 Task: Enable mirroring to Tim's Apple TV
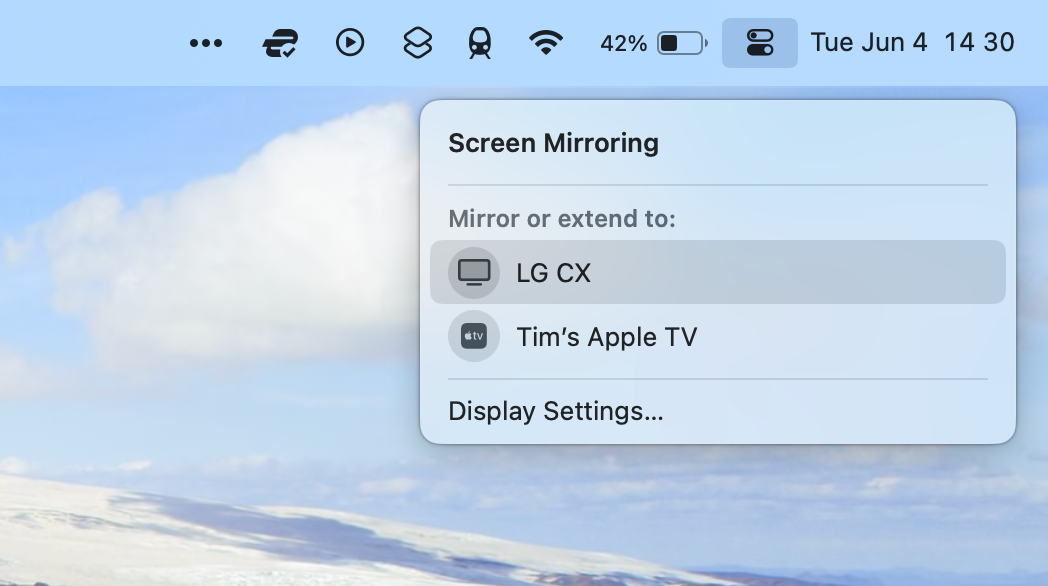(x=607, y=336)
